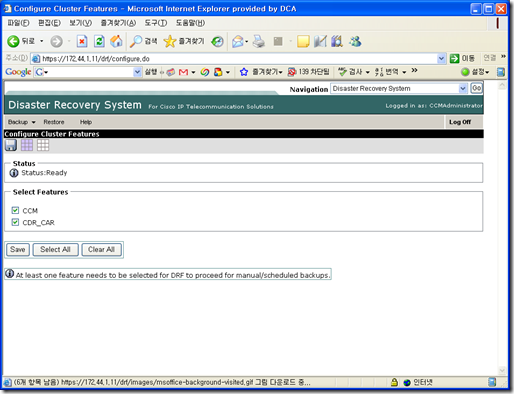Screen dimensions: 514x394
Task: Click the page scrollbar up arrow
Action: tap(502, 86)
